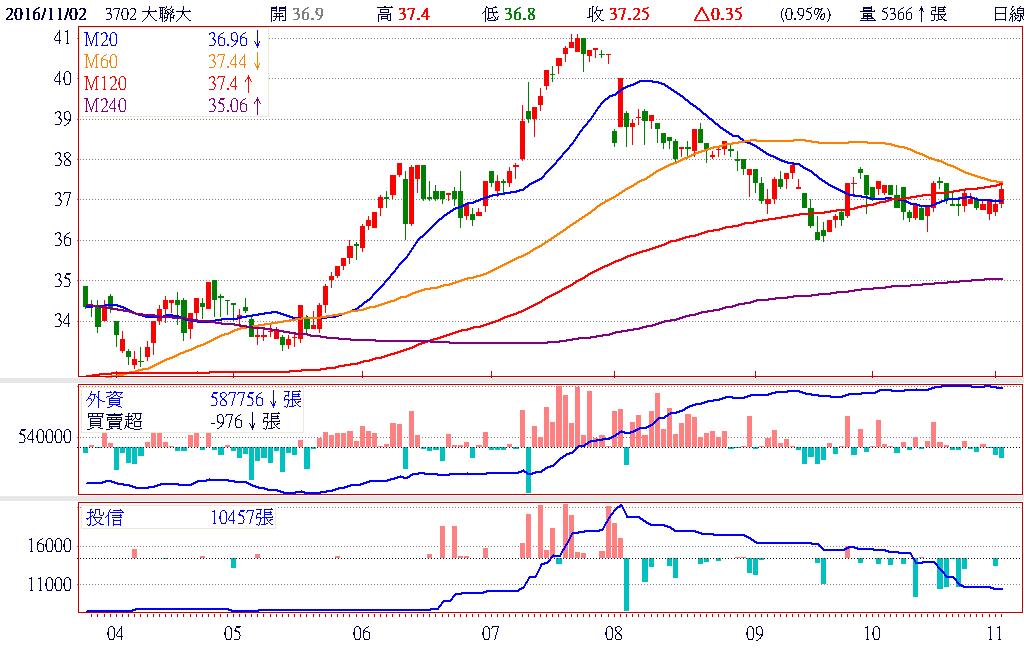Click the 08 month marker on time axis
Viewport: 1024px width, 662px height.
click(613, 633)
